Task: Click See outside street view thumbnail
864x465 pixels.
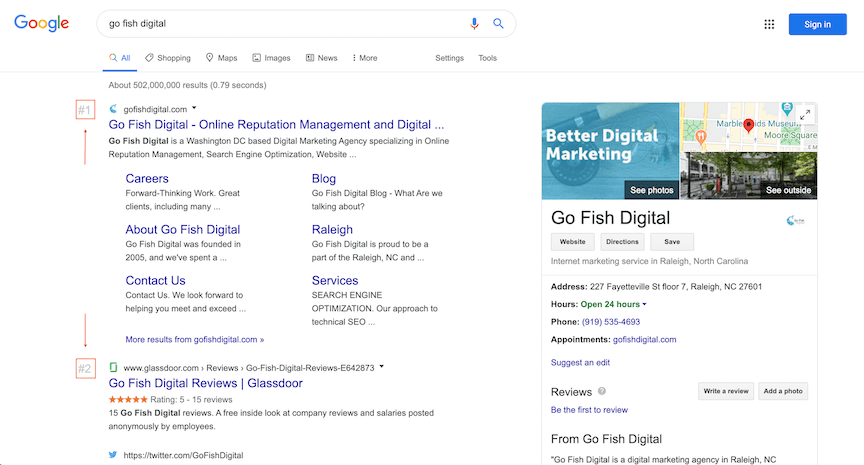Action: click(749, 176)
